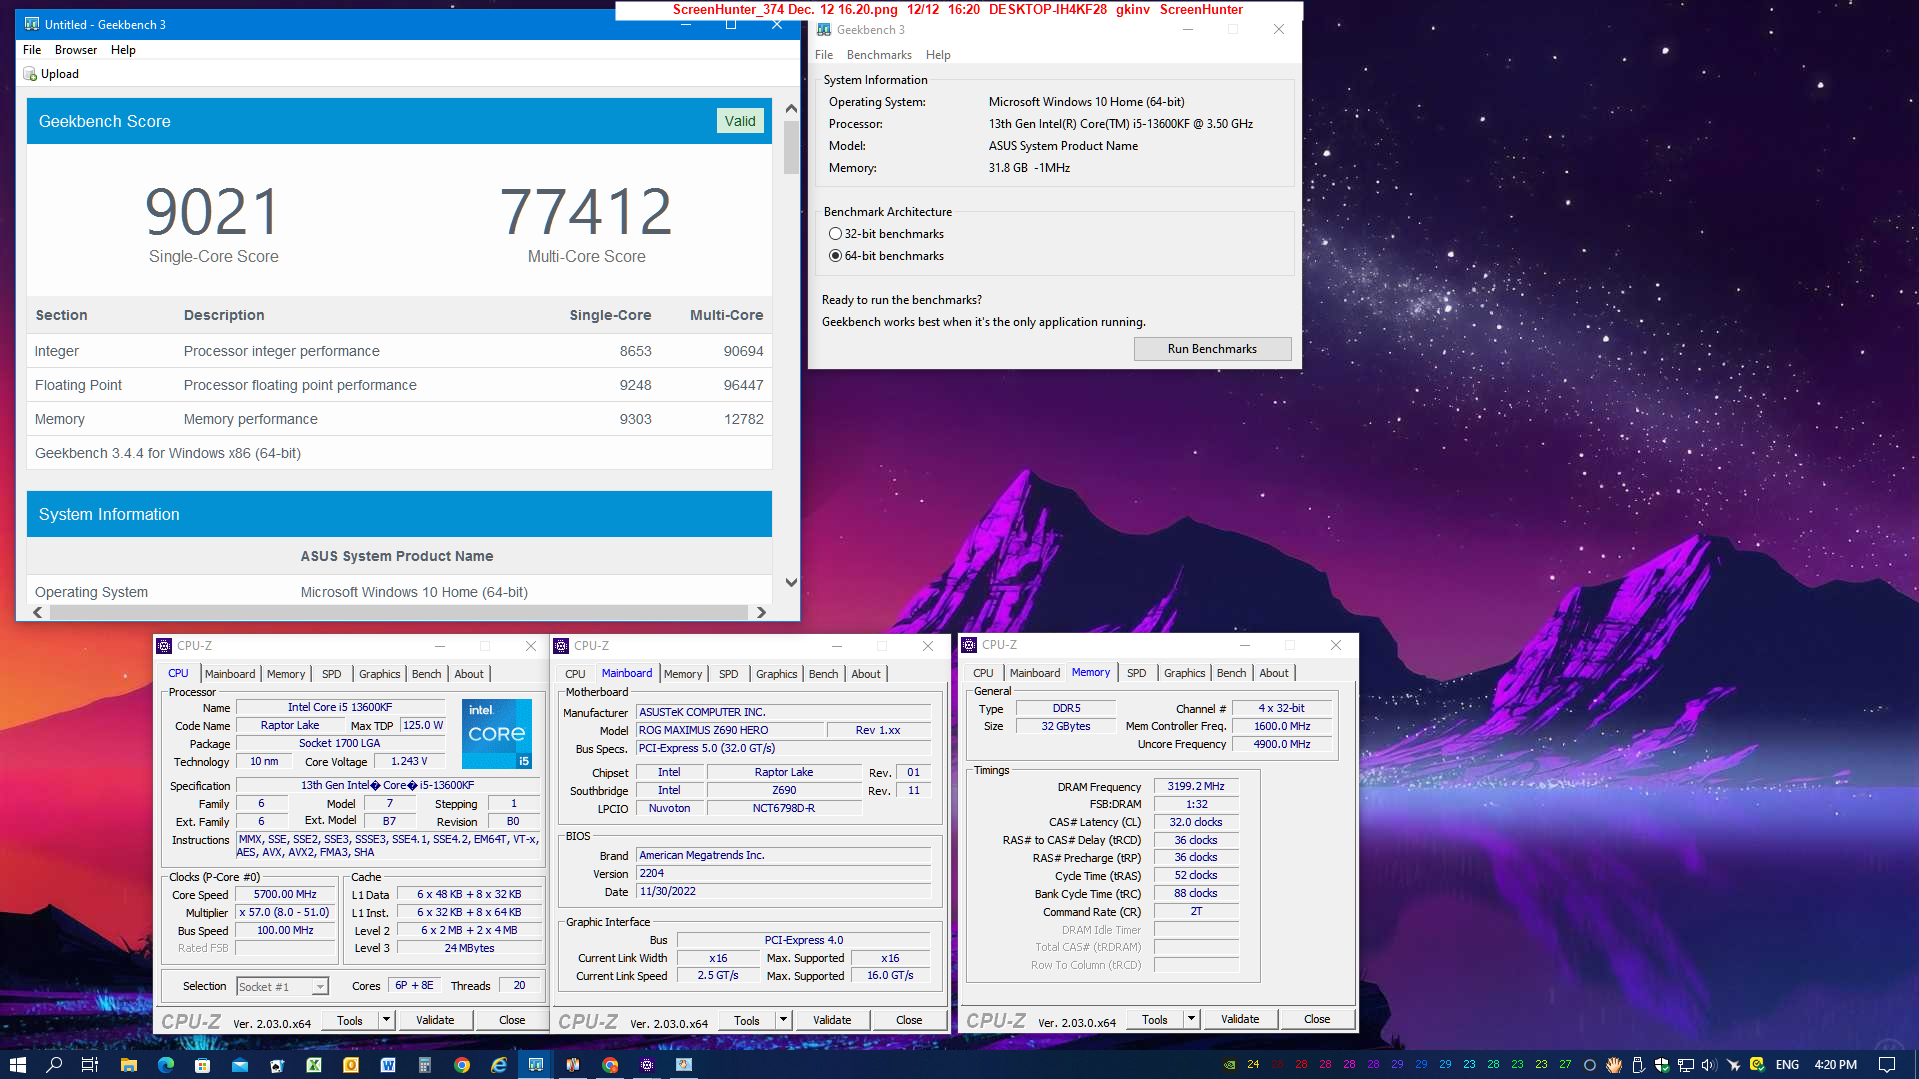Launch Word from the taskbar
Screen dimensions: 1919x1079
click(x=388, y=1065)
